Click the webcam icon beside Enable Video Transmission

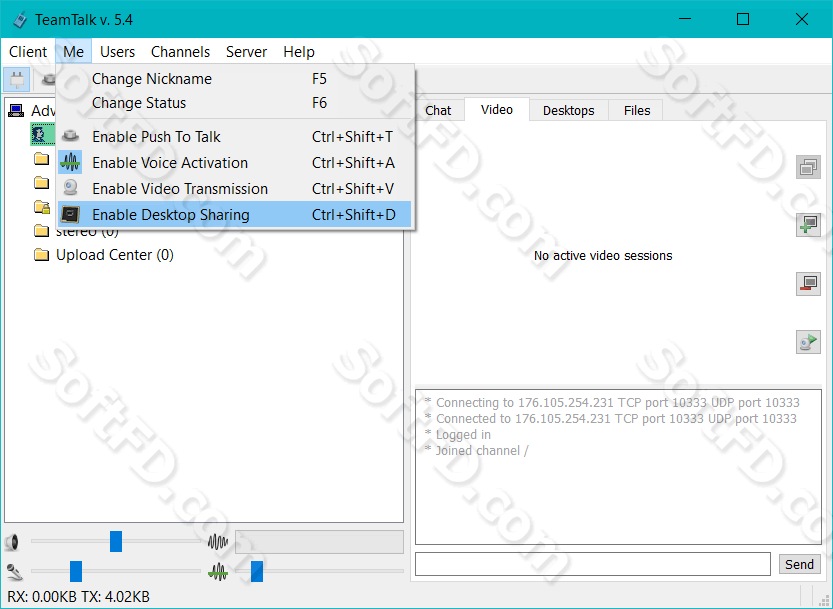click(70, 188)
